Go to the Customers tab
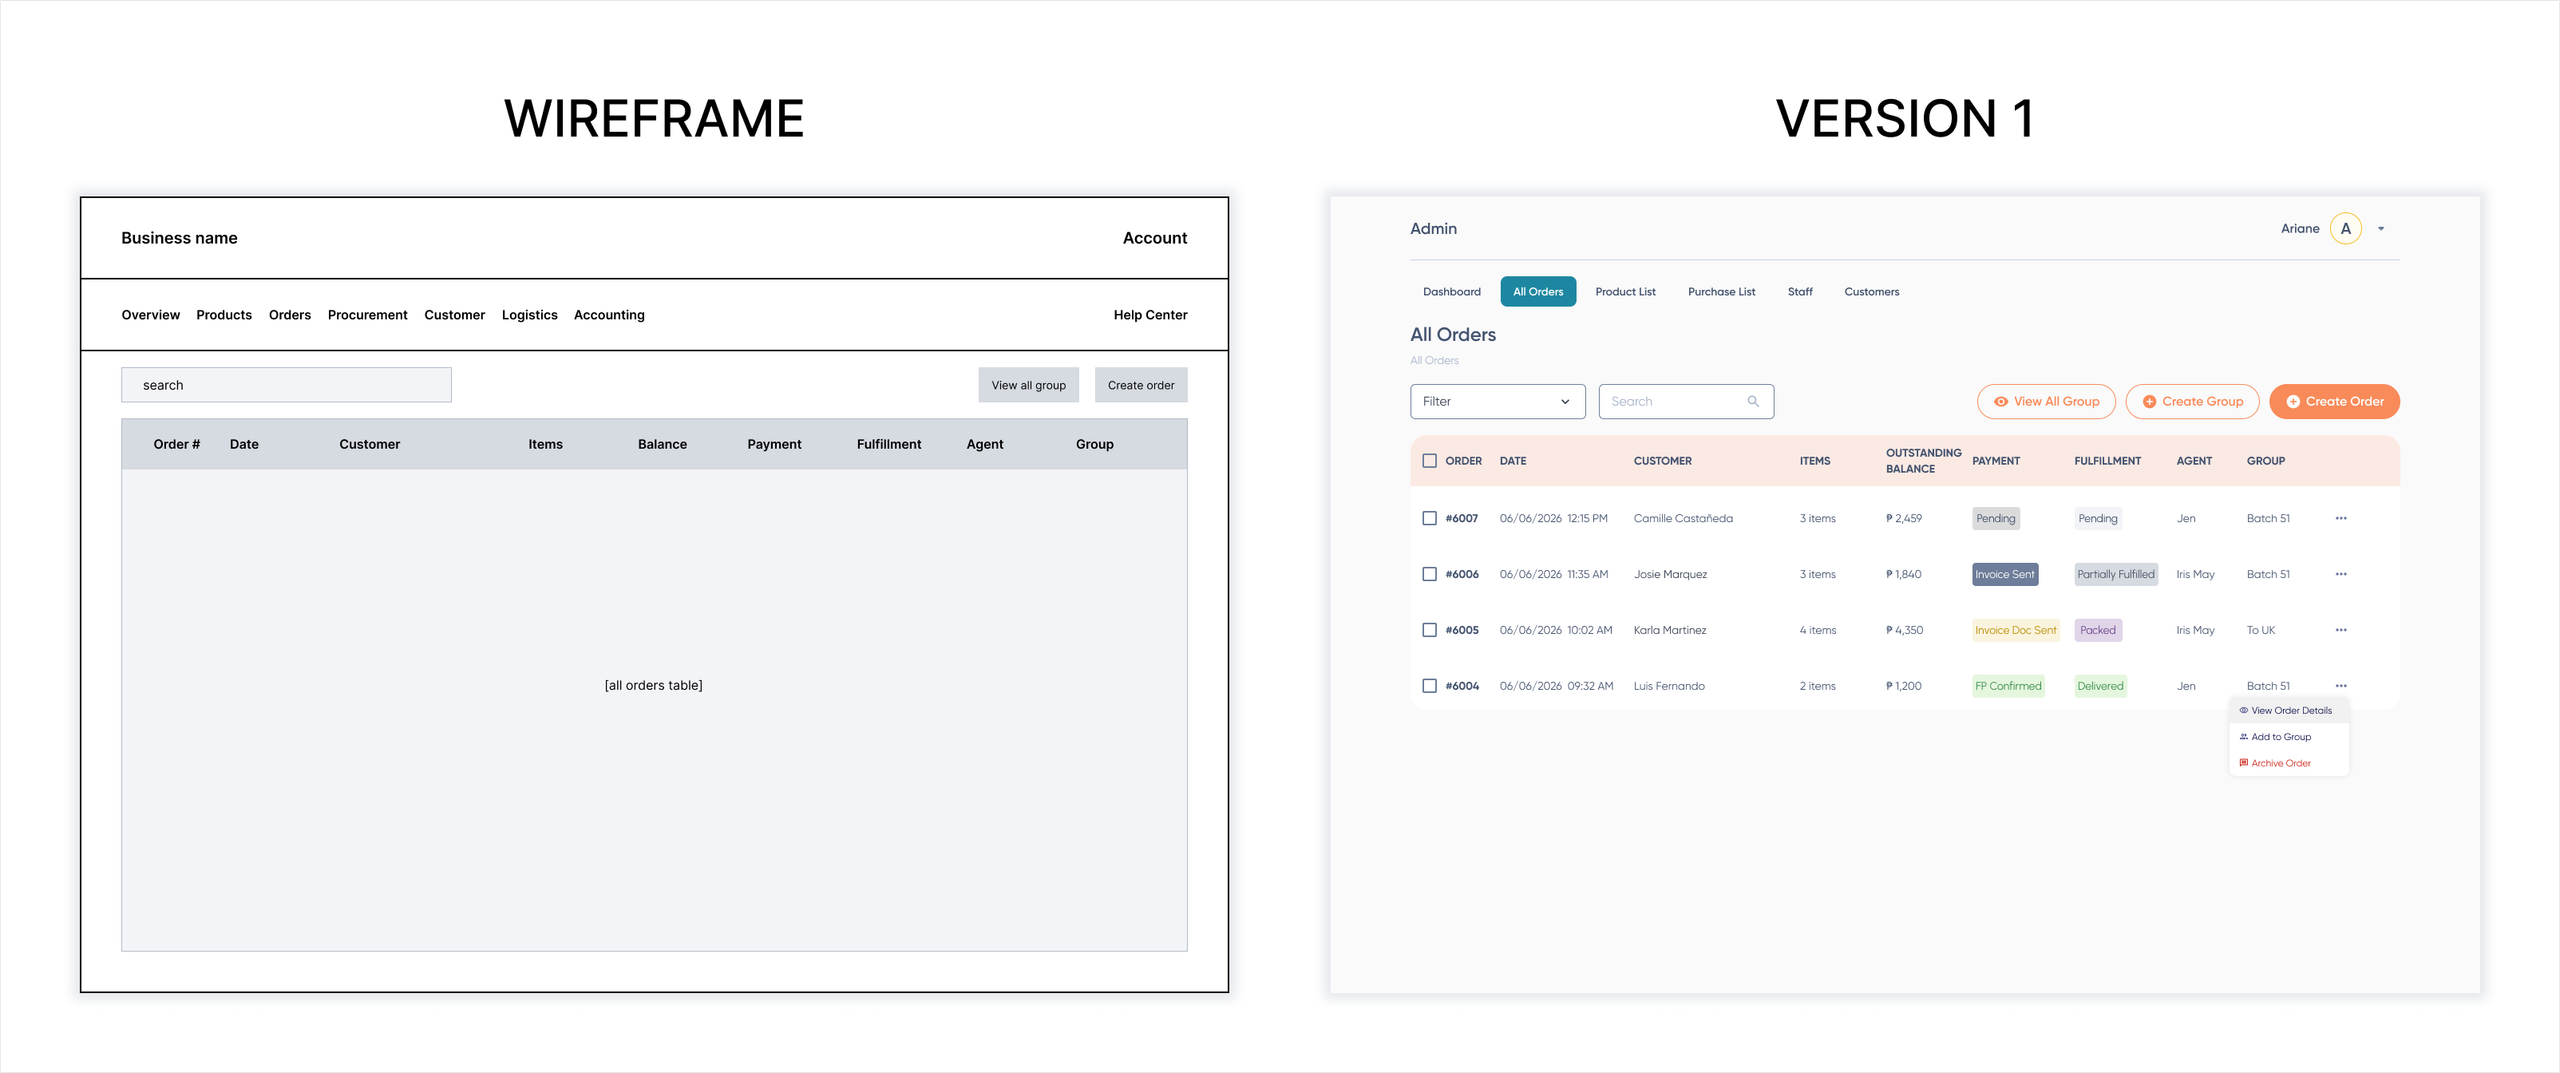The image size is (2560, 1073). tap(1871, 292)
